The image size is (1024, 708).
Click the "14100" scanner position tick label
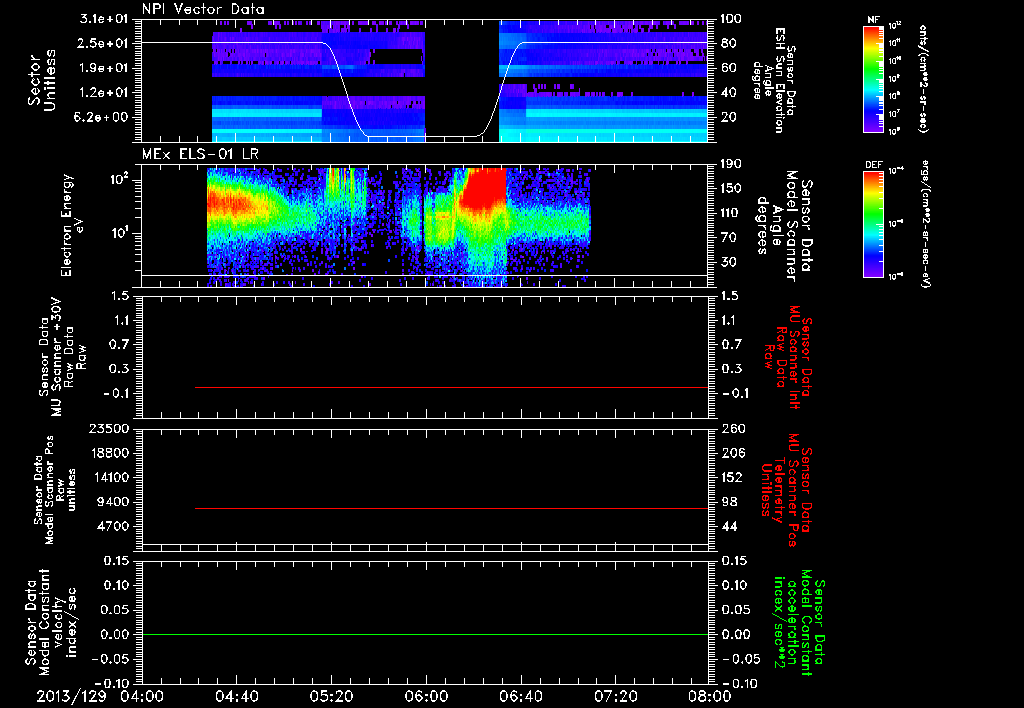pos(110,477)
